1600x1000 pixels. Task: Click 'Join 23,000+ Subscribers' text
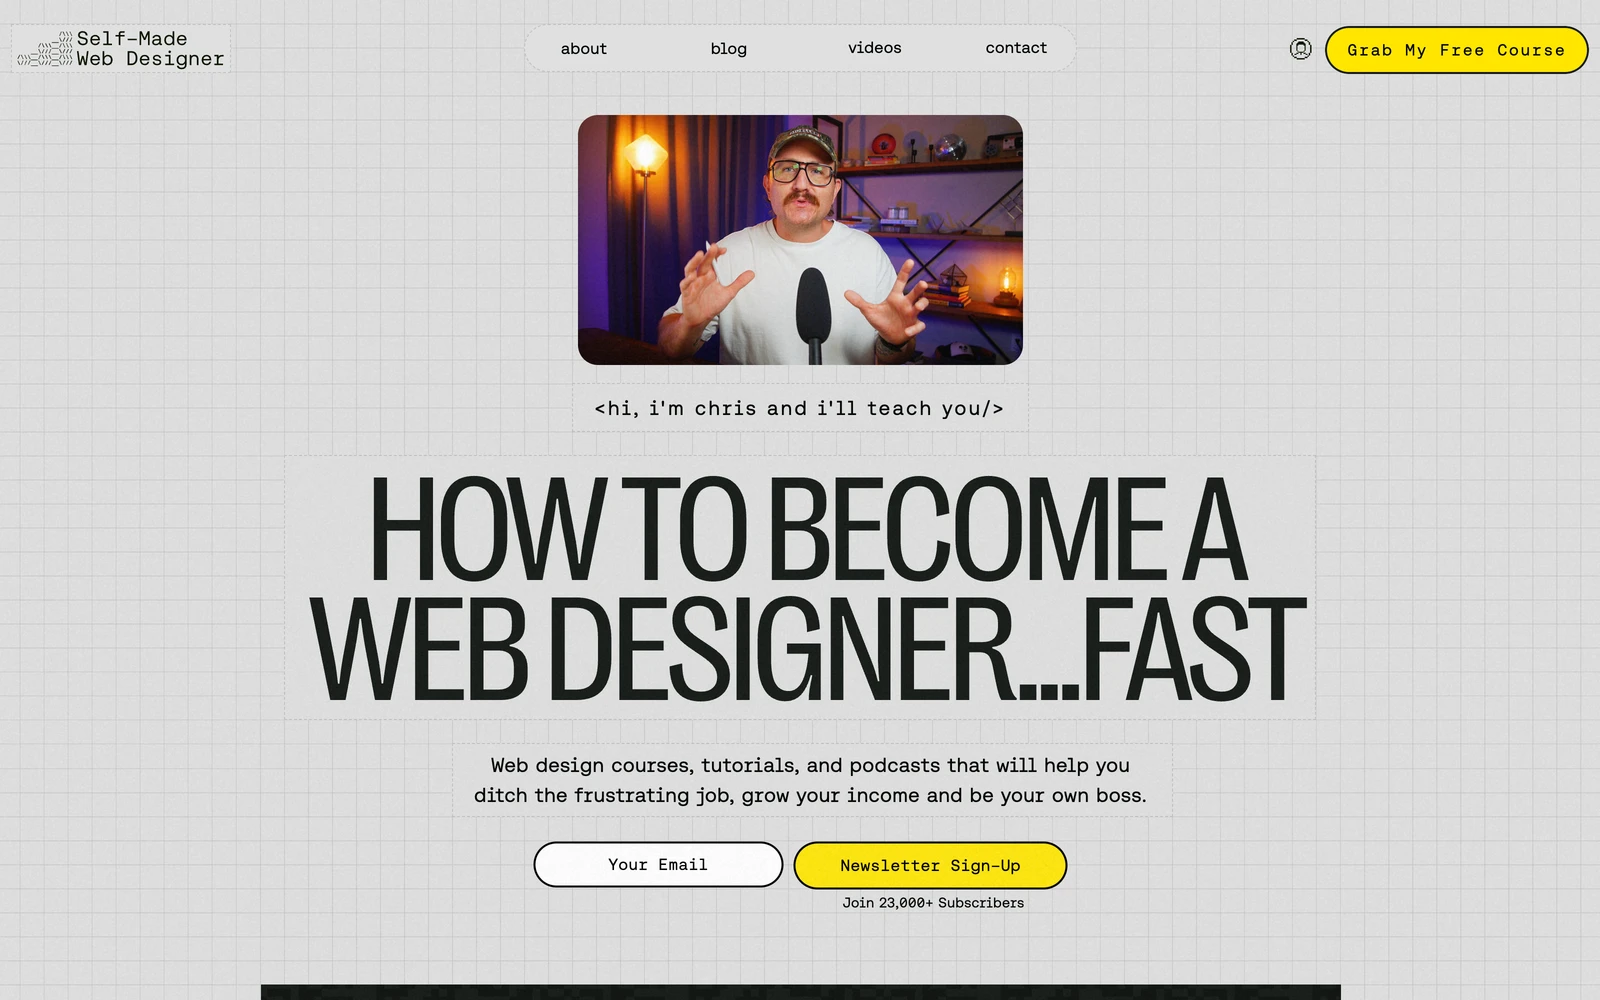point(933,902)
